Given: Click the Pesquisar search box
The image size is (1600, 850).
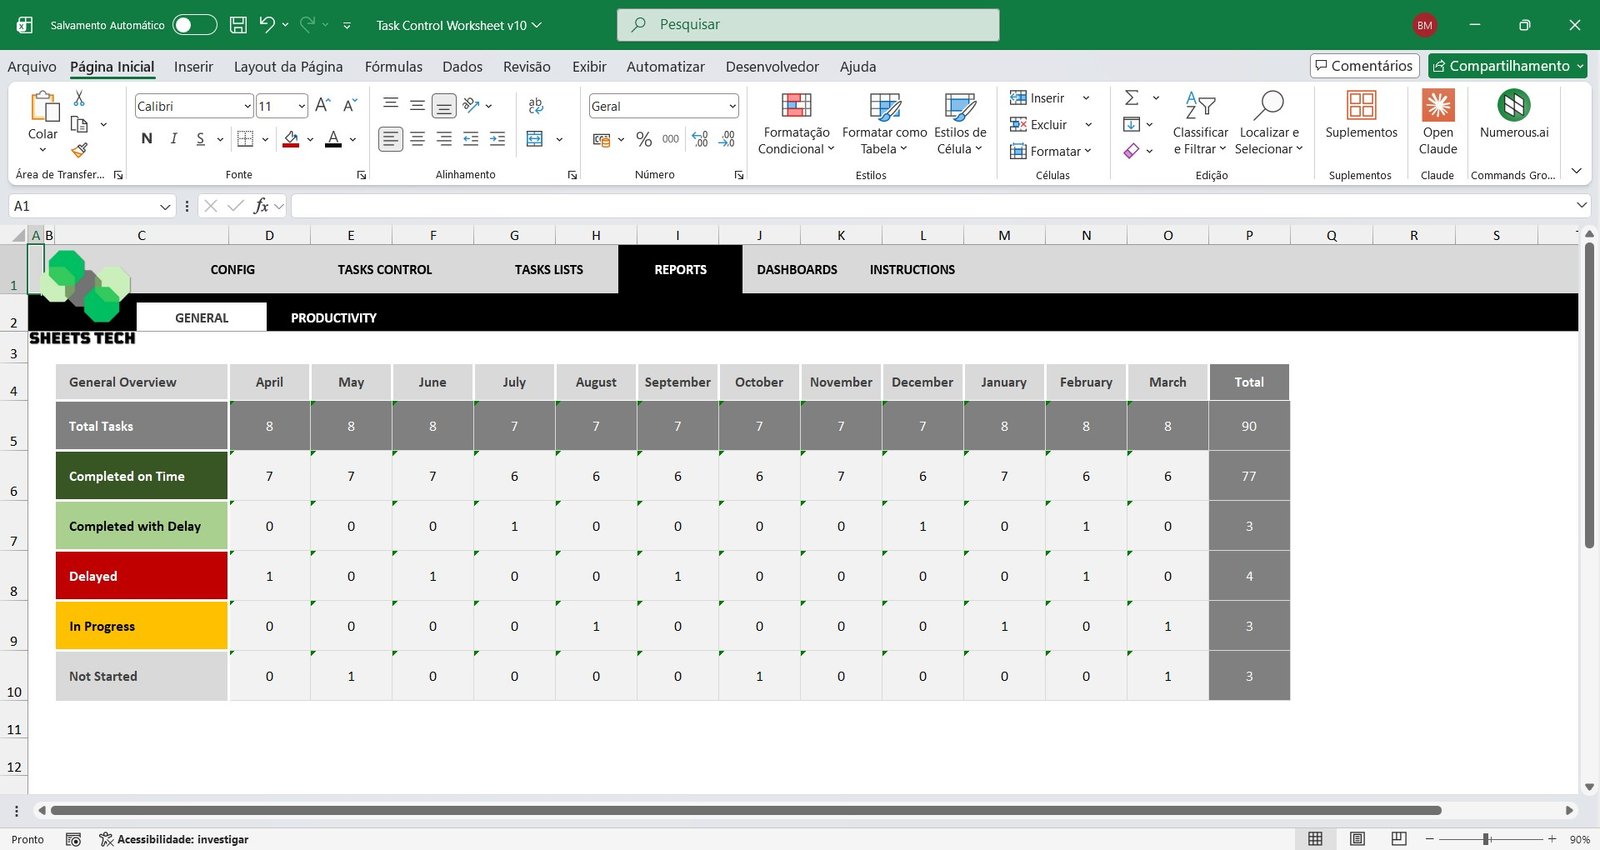Looking at the screenshot, I should tap(808, 25).
